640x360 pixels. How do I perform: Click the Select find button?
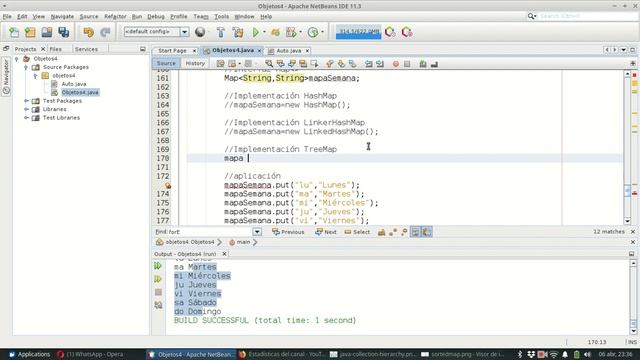[x=357, y=232]
